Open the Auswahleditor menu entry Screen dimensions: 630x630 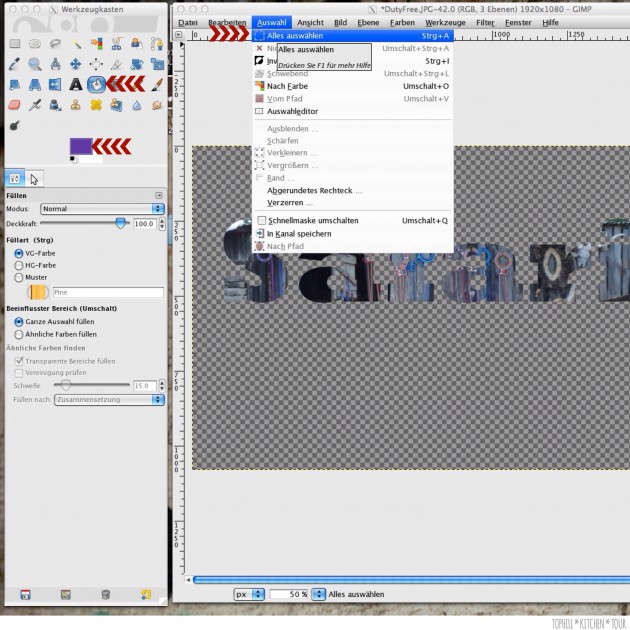353,111
